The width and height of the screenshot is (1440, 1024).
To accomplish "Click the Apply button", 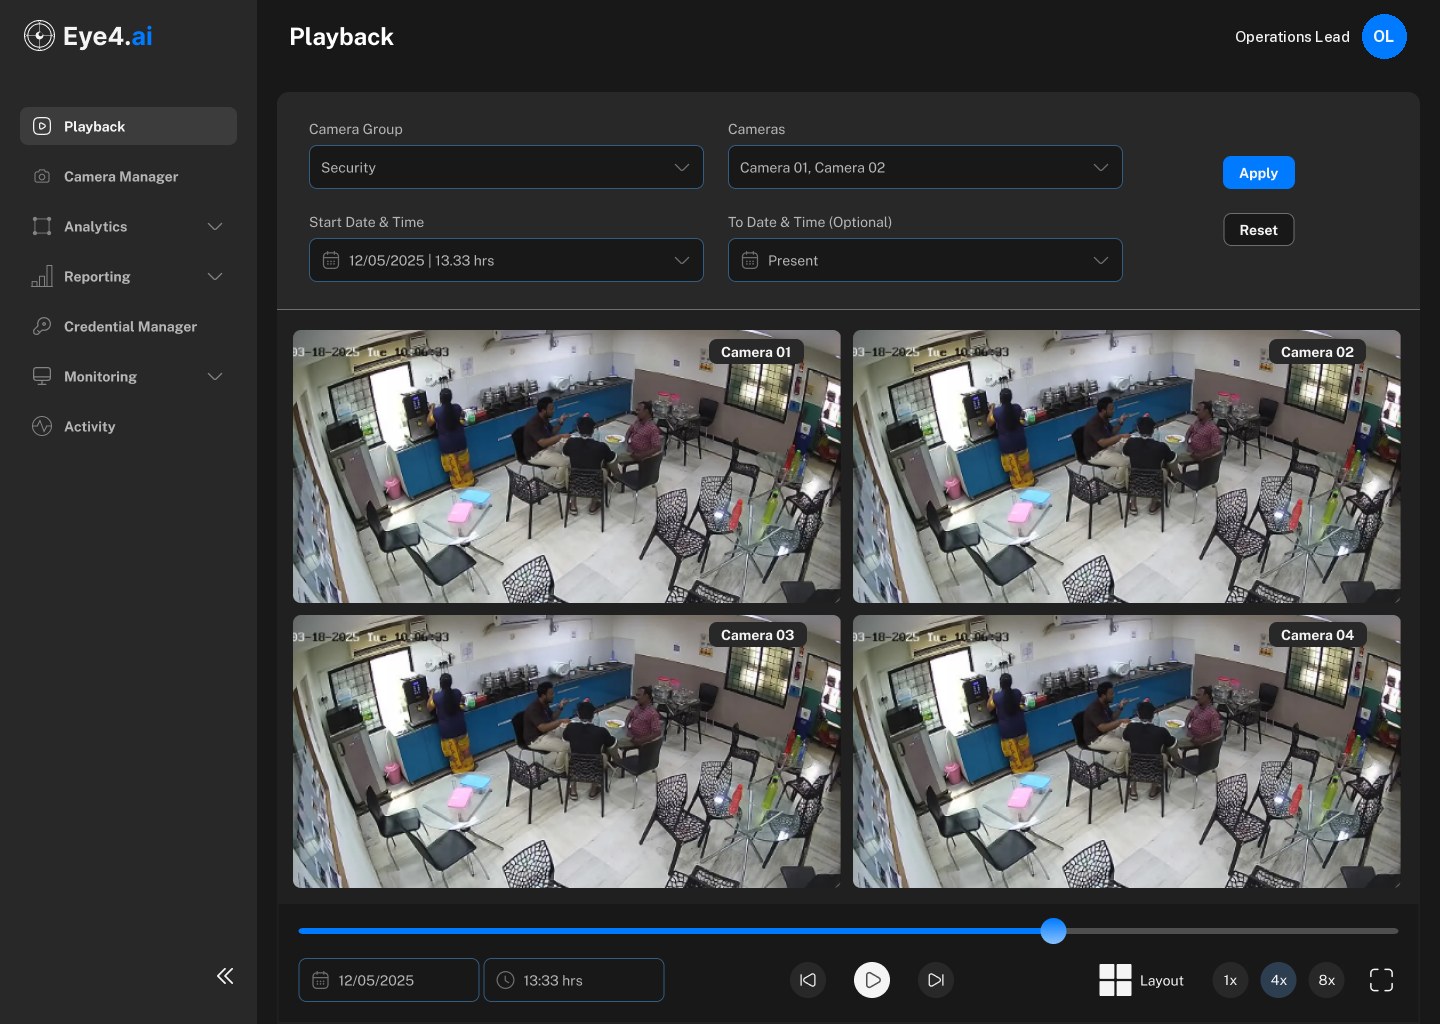I will (x=1258, y=172).
